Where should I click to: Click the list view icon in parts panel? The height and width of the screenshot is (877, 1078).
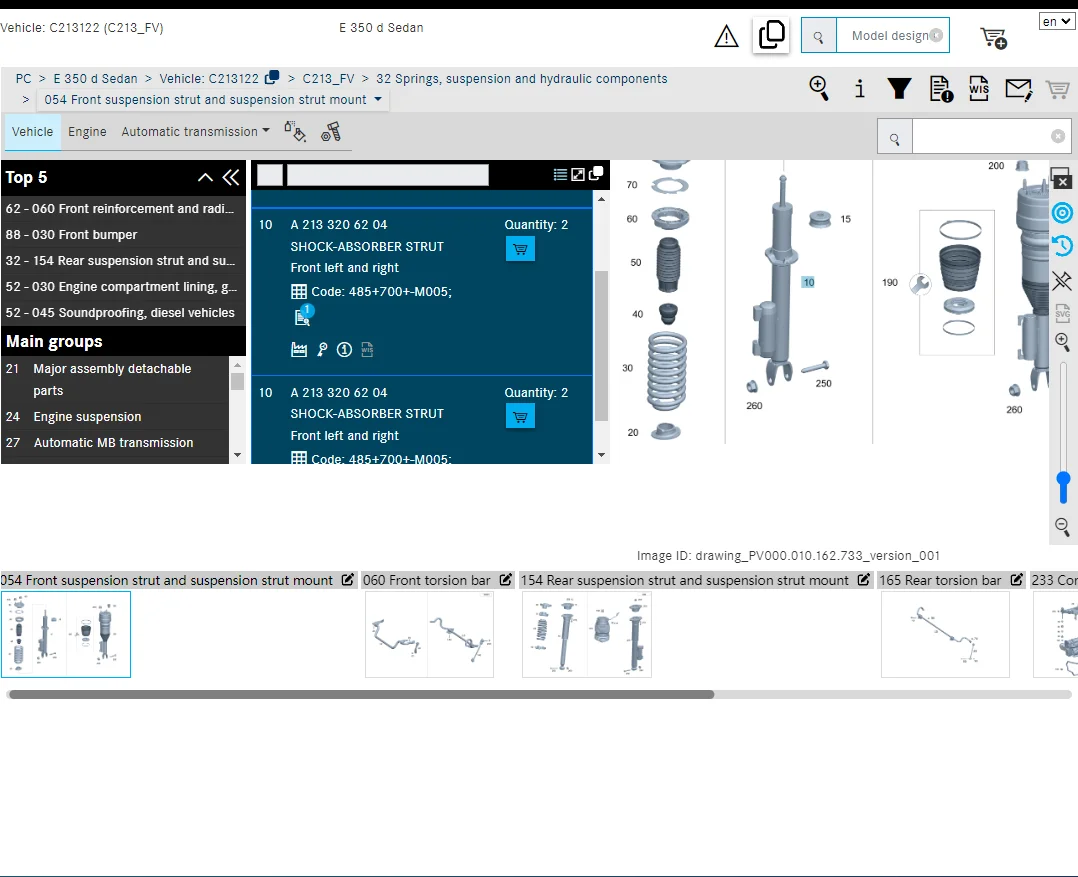(x=560, y=175)
